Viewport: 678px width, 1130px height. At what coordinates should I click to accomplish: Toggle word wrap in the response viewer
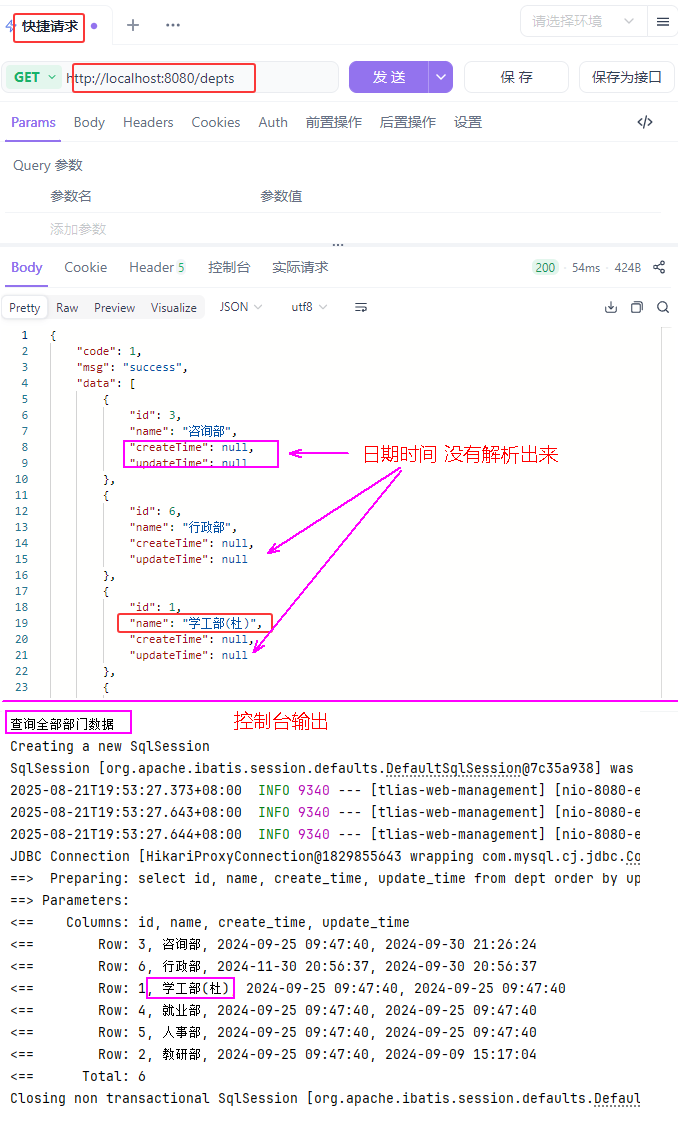point(361,307)
